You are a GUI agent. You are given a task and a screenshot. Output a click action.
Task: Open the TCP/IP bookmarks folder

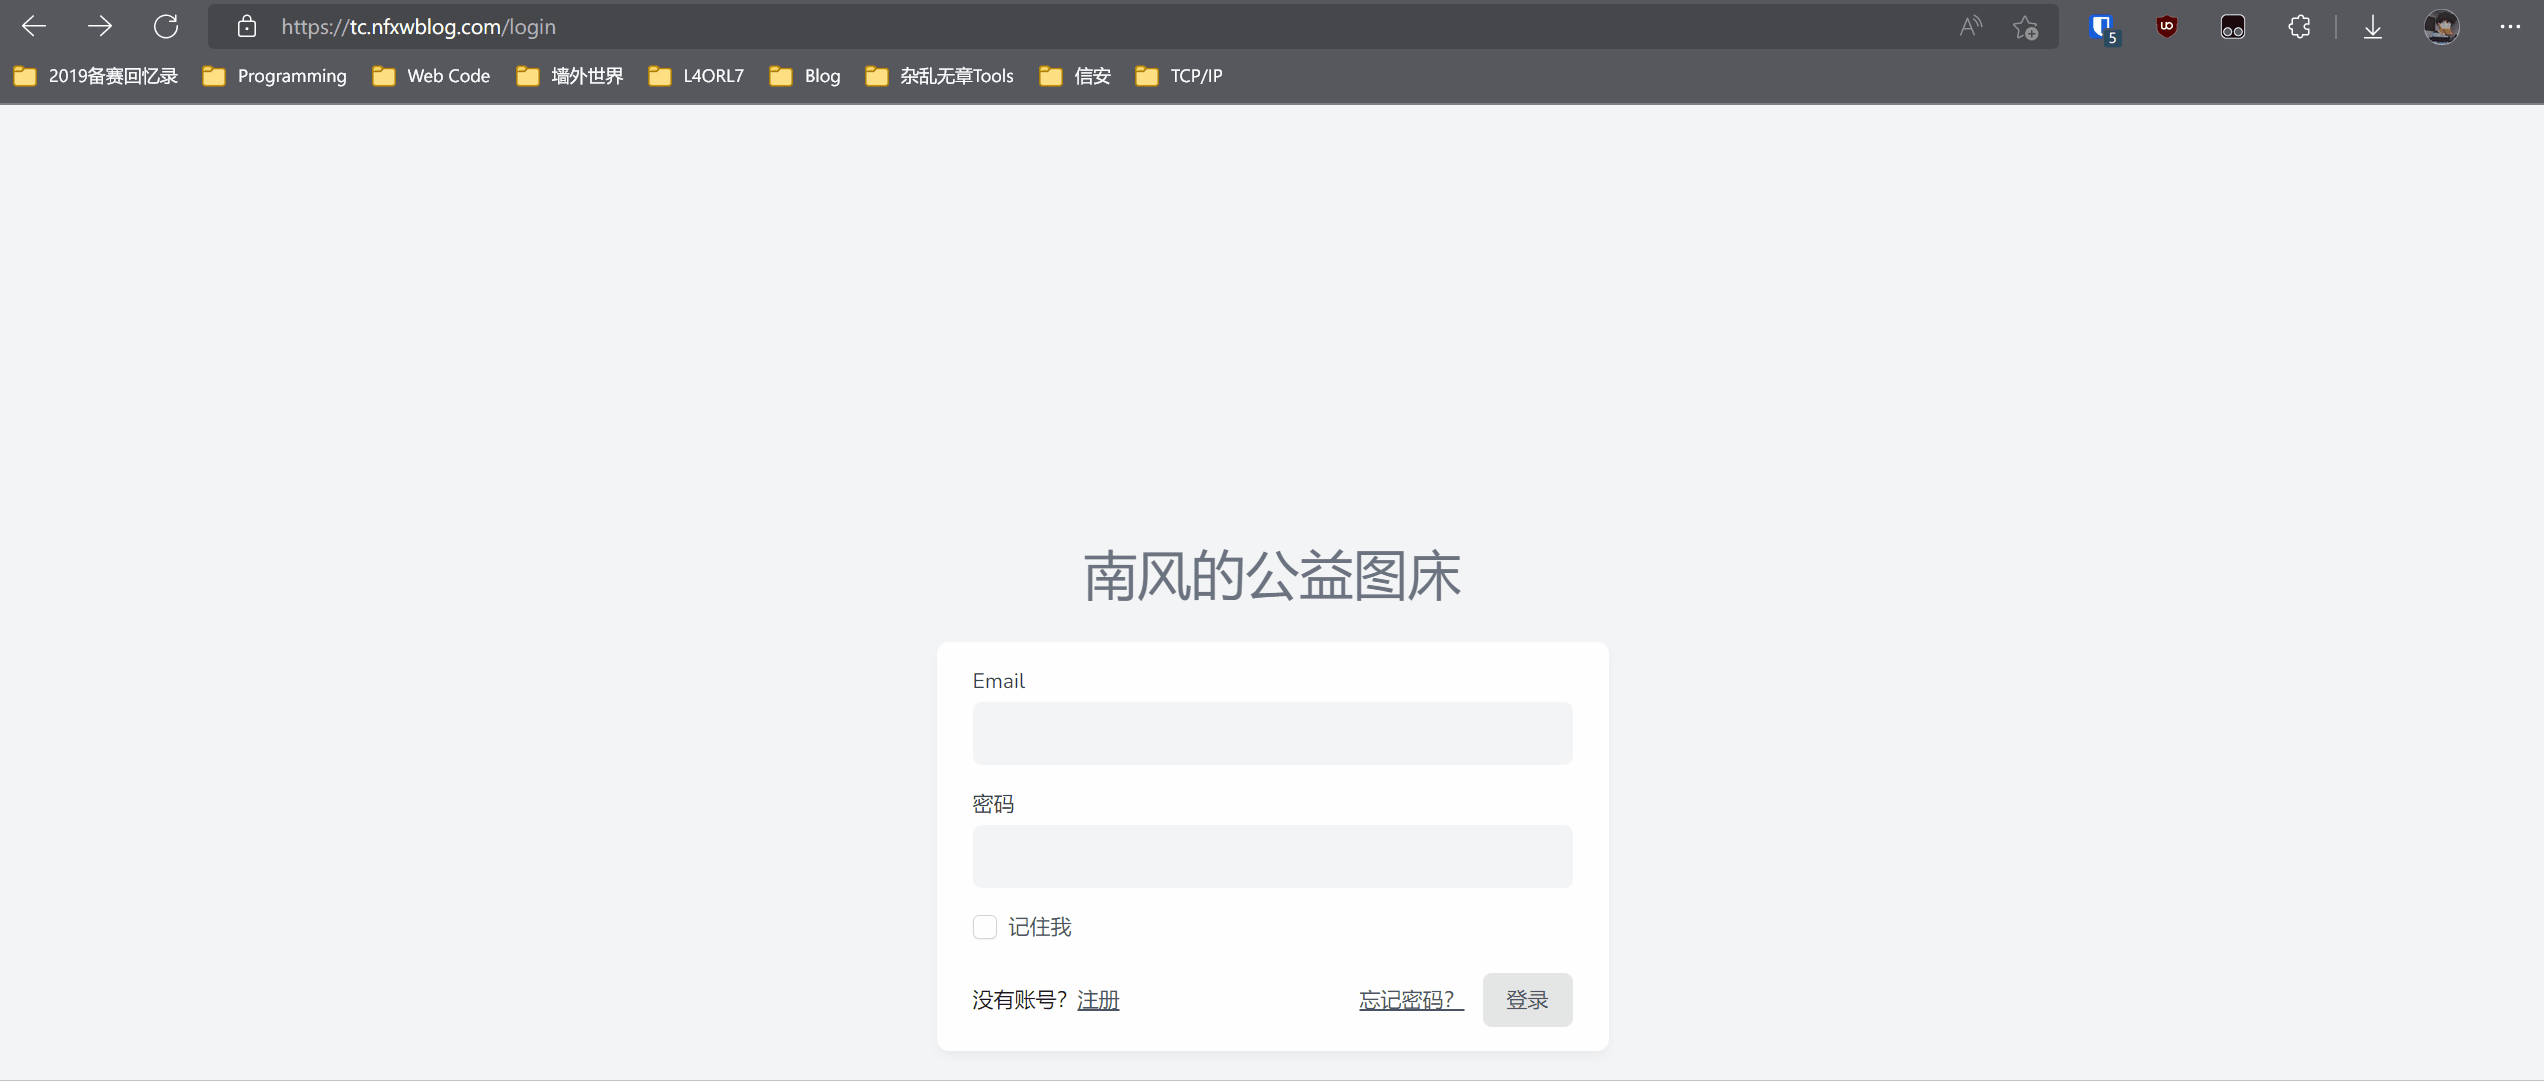(1195, 75)
